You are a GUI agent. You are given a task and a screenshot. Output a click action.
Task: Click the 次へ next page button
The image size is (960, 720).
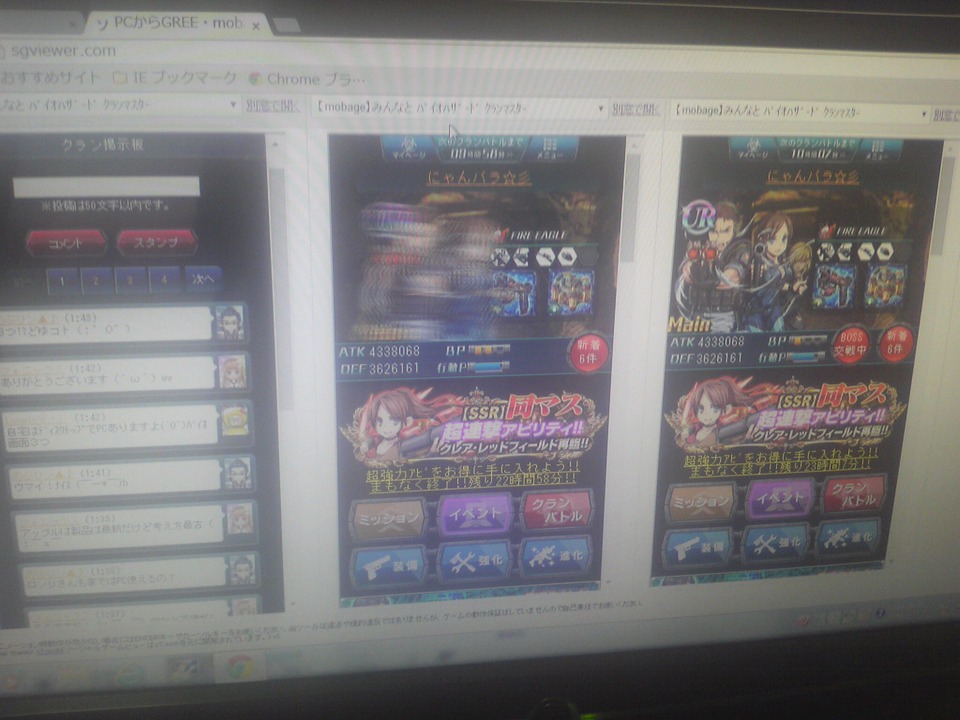pyautogui.click(x=203, y=279)
